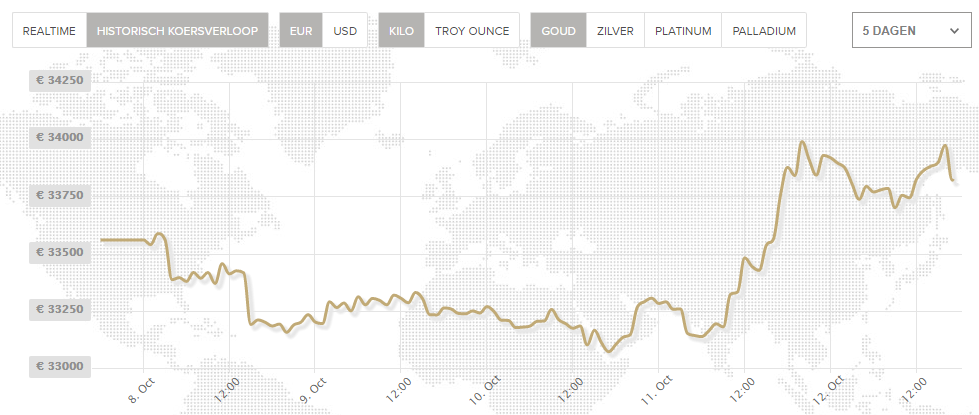The height and width of the screenshot is (415, 979).
Task: Click the 11. Oct date marker
Action: (659, 390)
